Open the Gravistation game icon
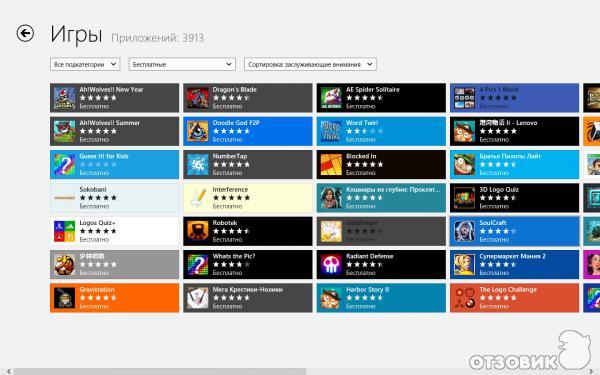The width and height of the screenshot is (600, 375). click(64, 298)
